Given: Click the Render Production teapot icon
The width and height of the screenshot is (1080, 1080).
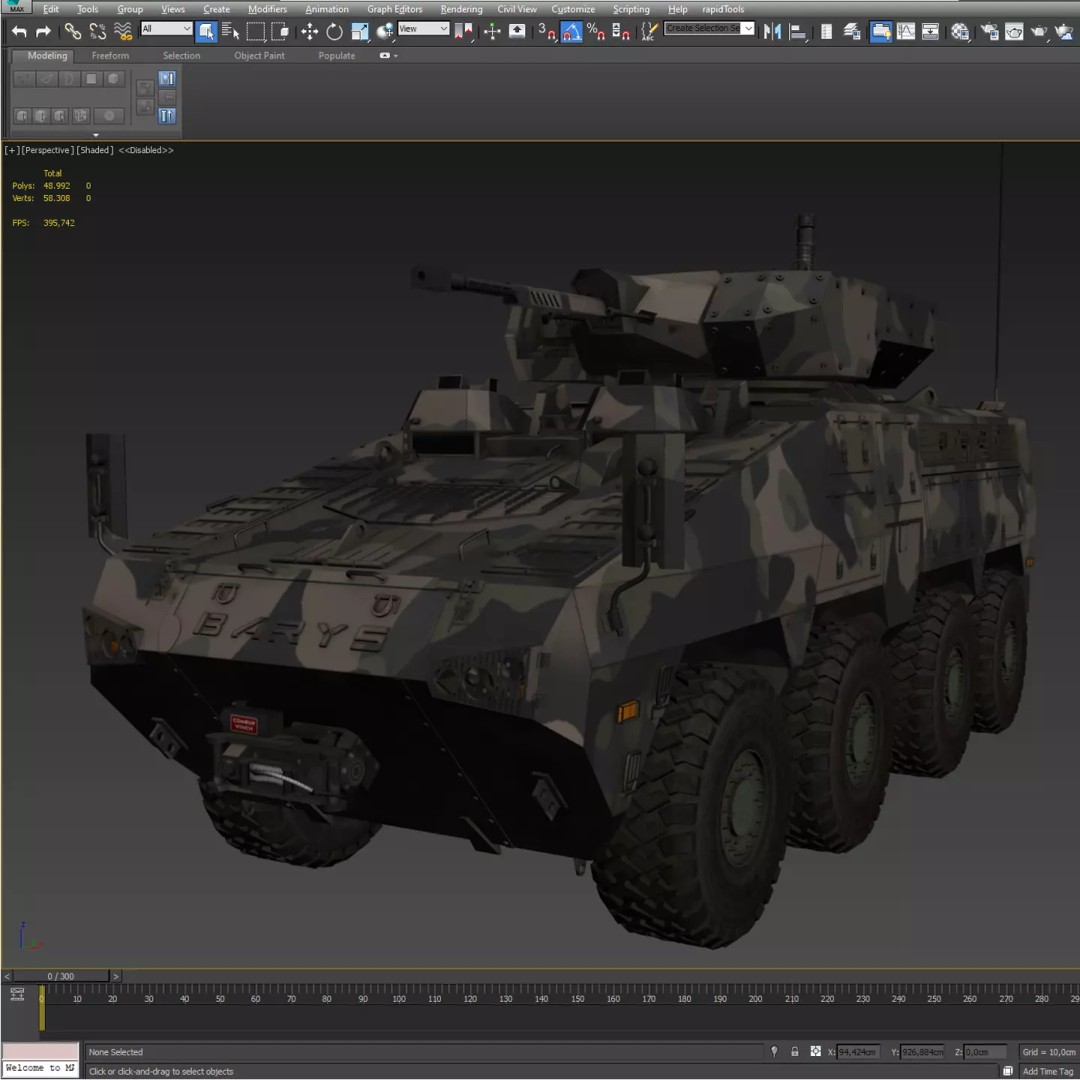Looking at the screenshot, I should click(x=1039, y=32).
